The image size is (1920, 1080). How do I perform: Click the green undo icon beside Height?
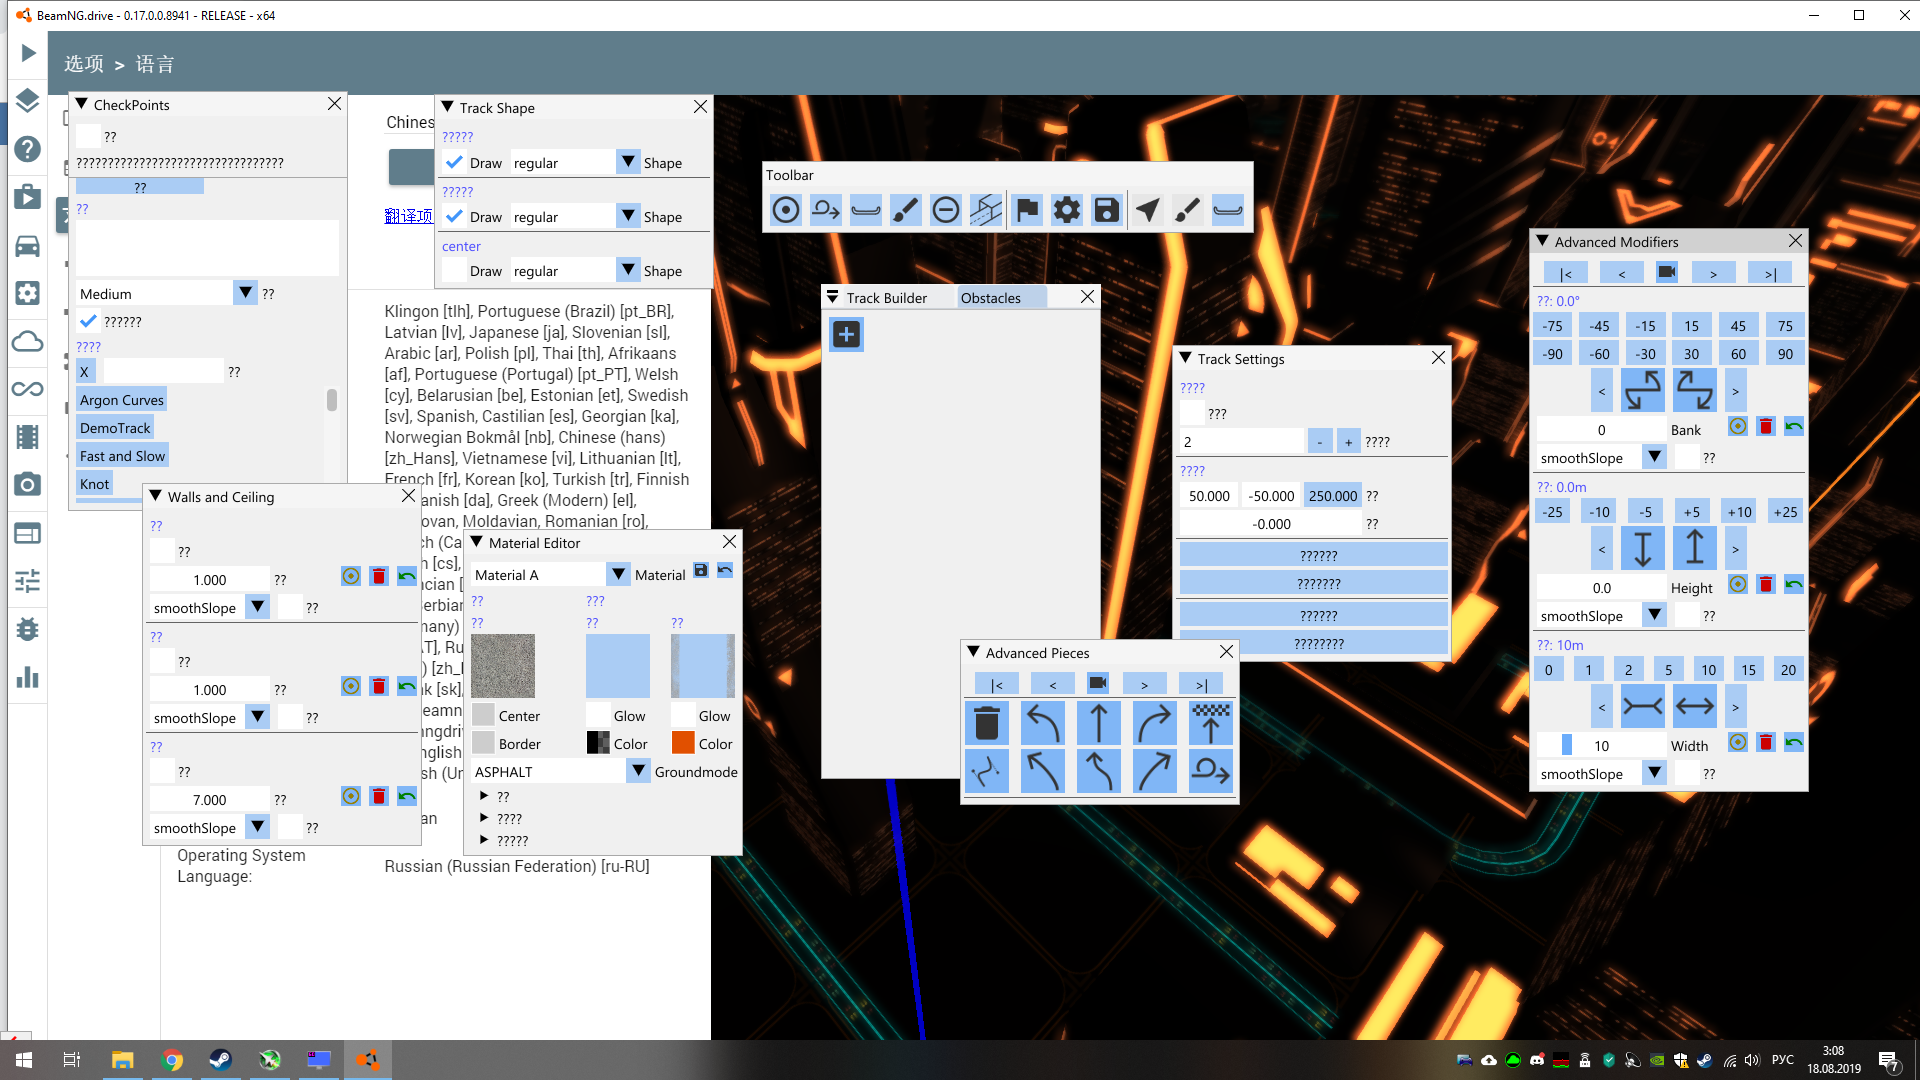point(1794,585)
